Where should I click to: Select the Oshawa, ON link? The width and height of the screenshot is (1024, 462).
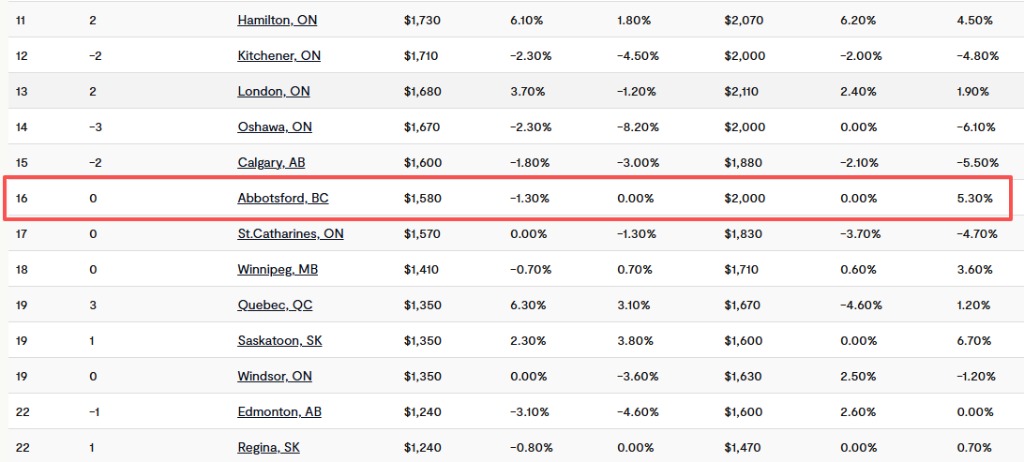(275, 127)
